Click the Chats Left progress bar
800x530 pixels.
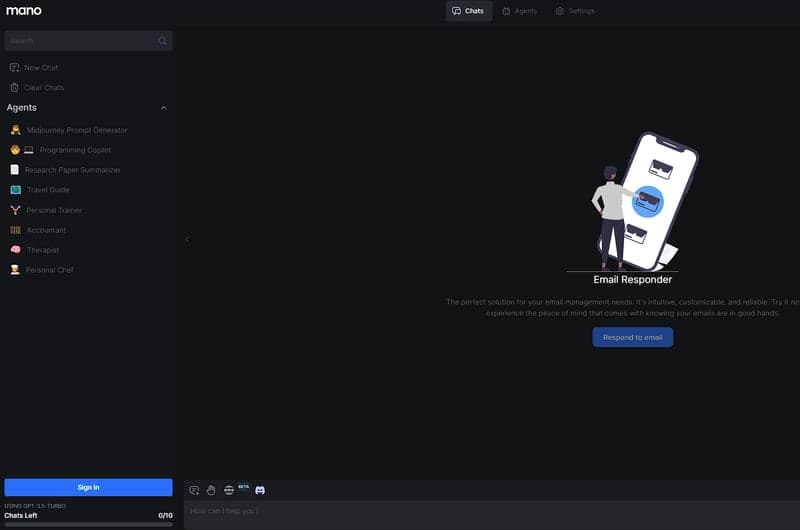88,523
